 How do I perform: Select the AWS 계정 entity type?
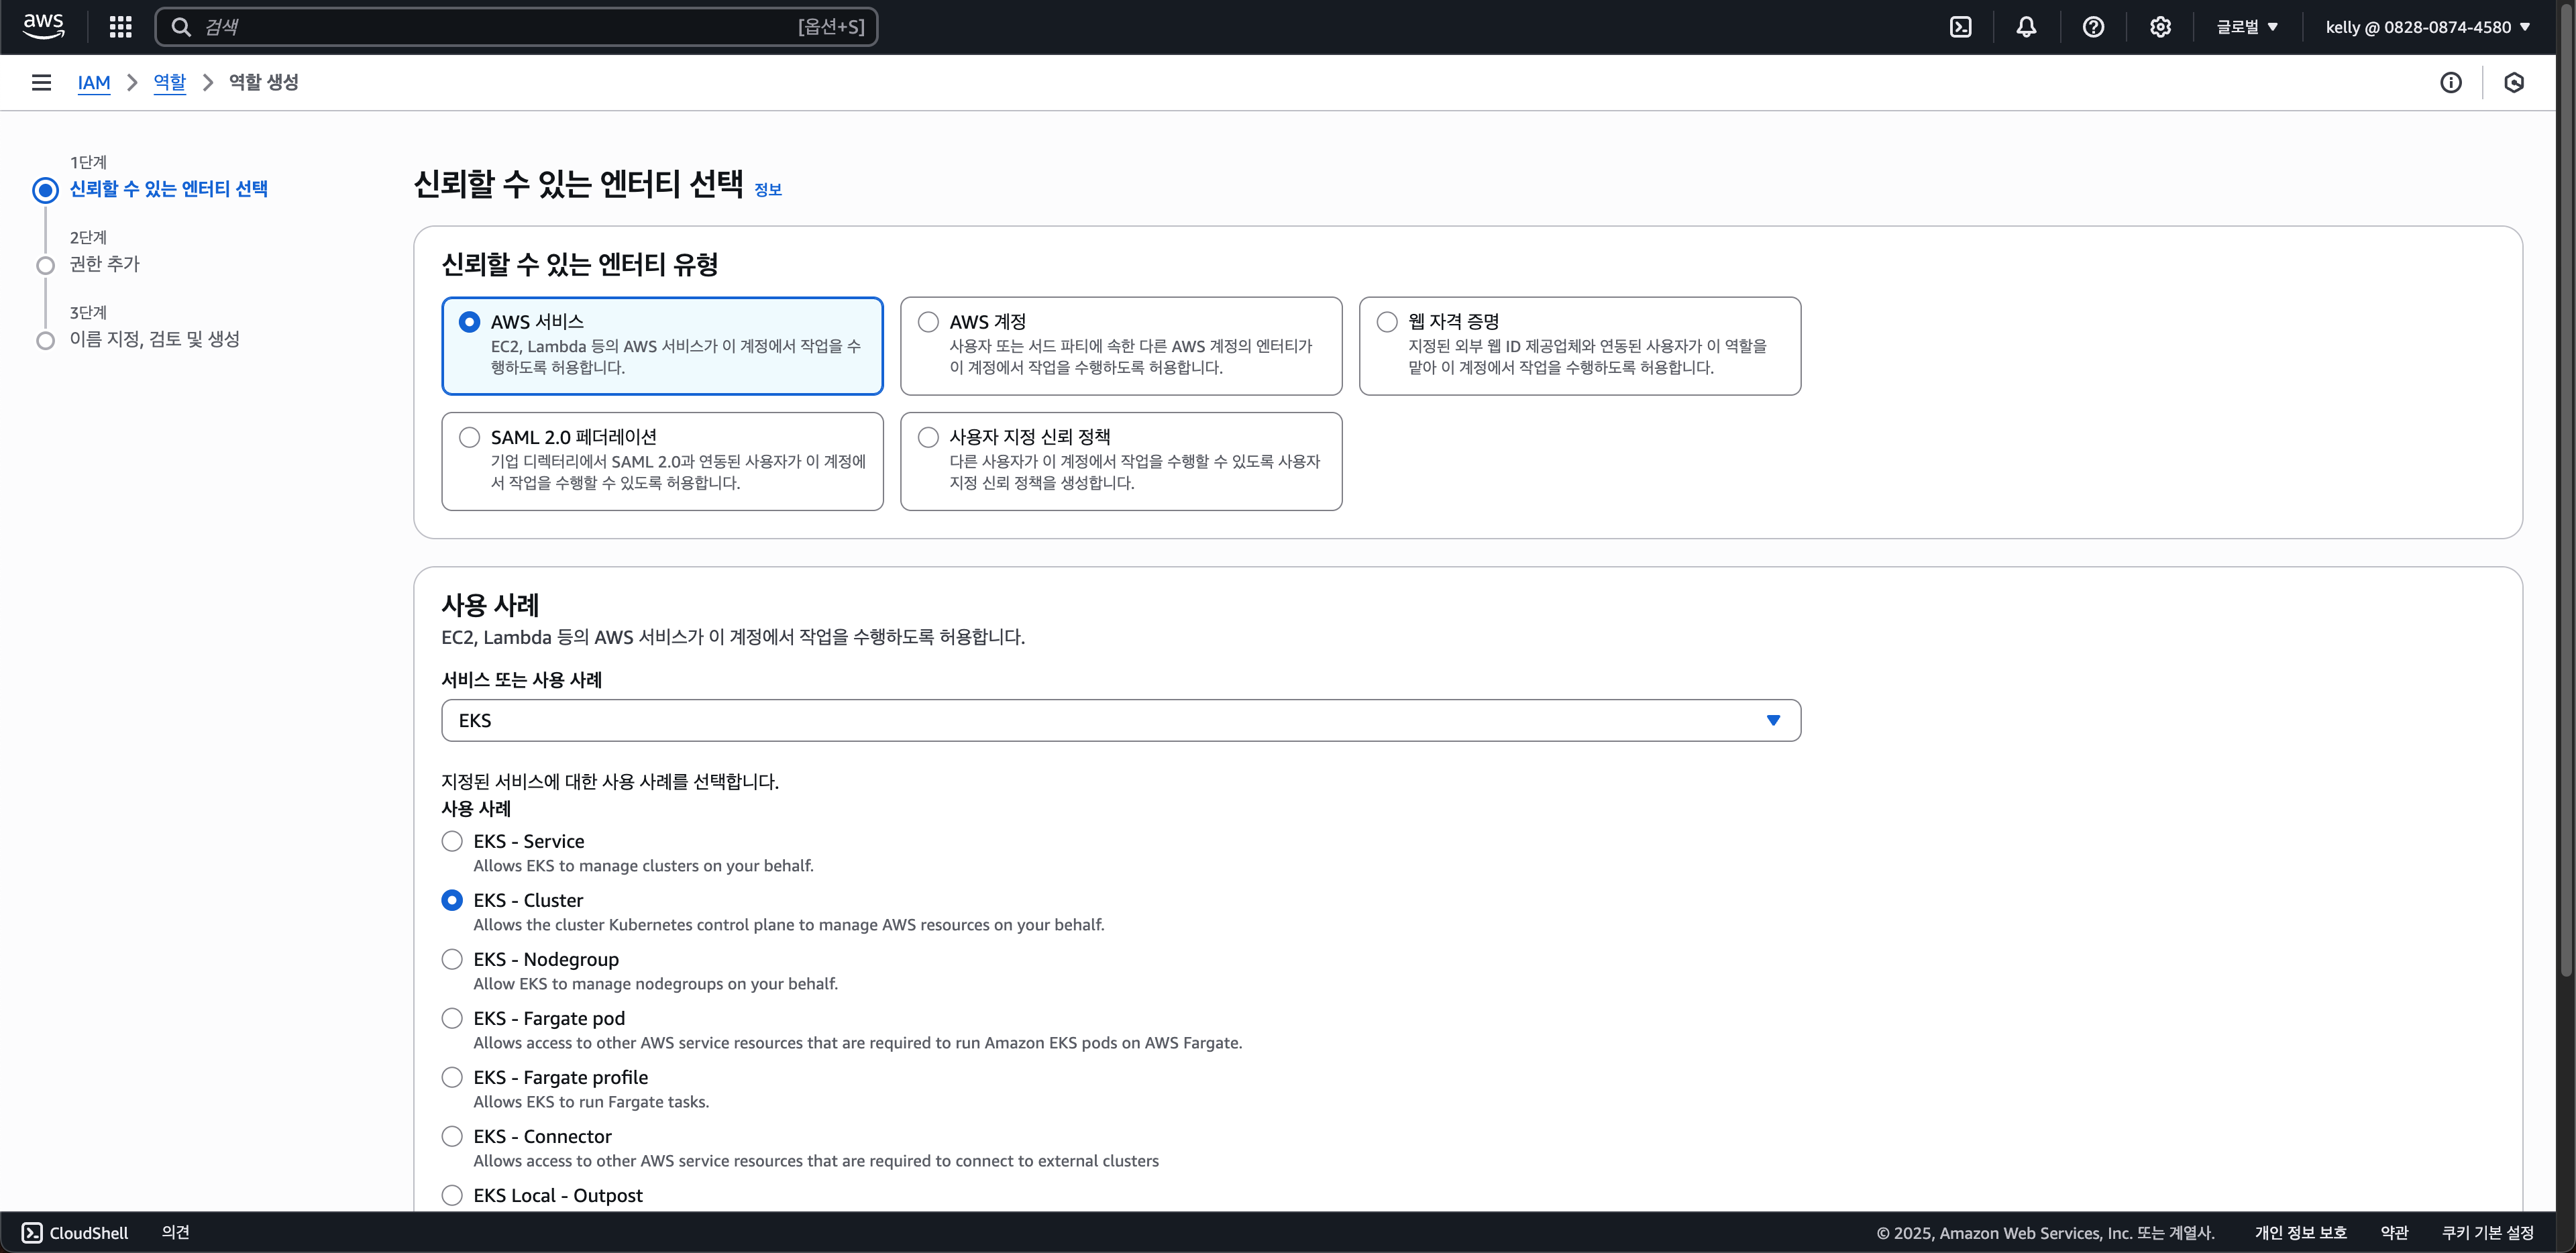point(928,322)
